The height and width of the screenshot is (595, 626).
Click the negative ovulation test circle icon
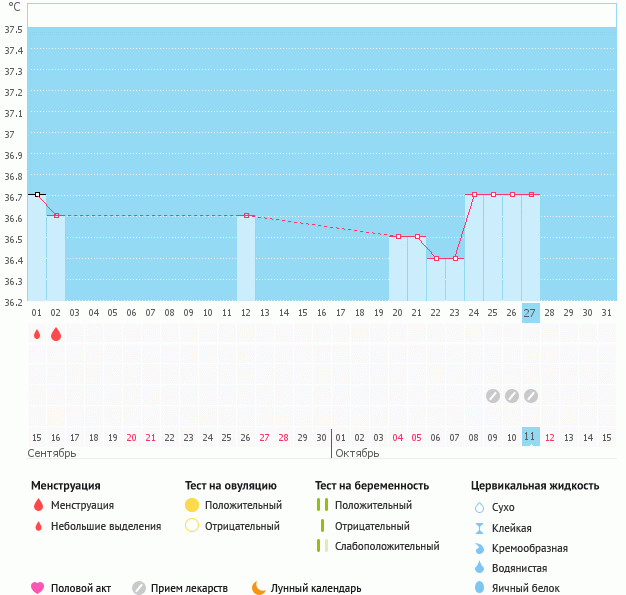(x=192, y=526)
